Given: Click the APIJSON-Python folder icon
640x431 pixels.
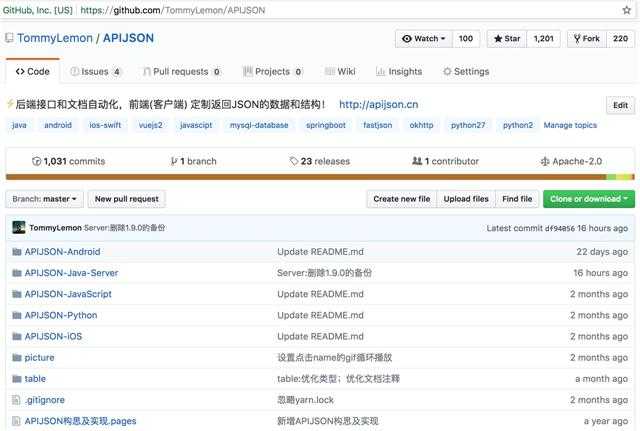Looking at the screenshot, I should click(17, 315).
